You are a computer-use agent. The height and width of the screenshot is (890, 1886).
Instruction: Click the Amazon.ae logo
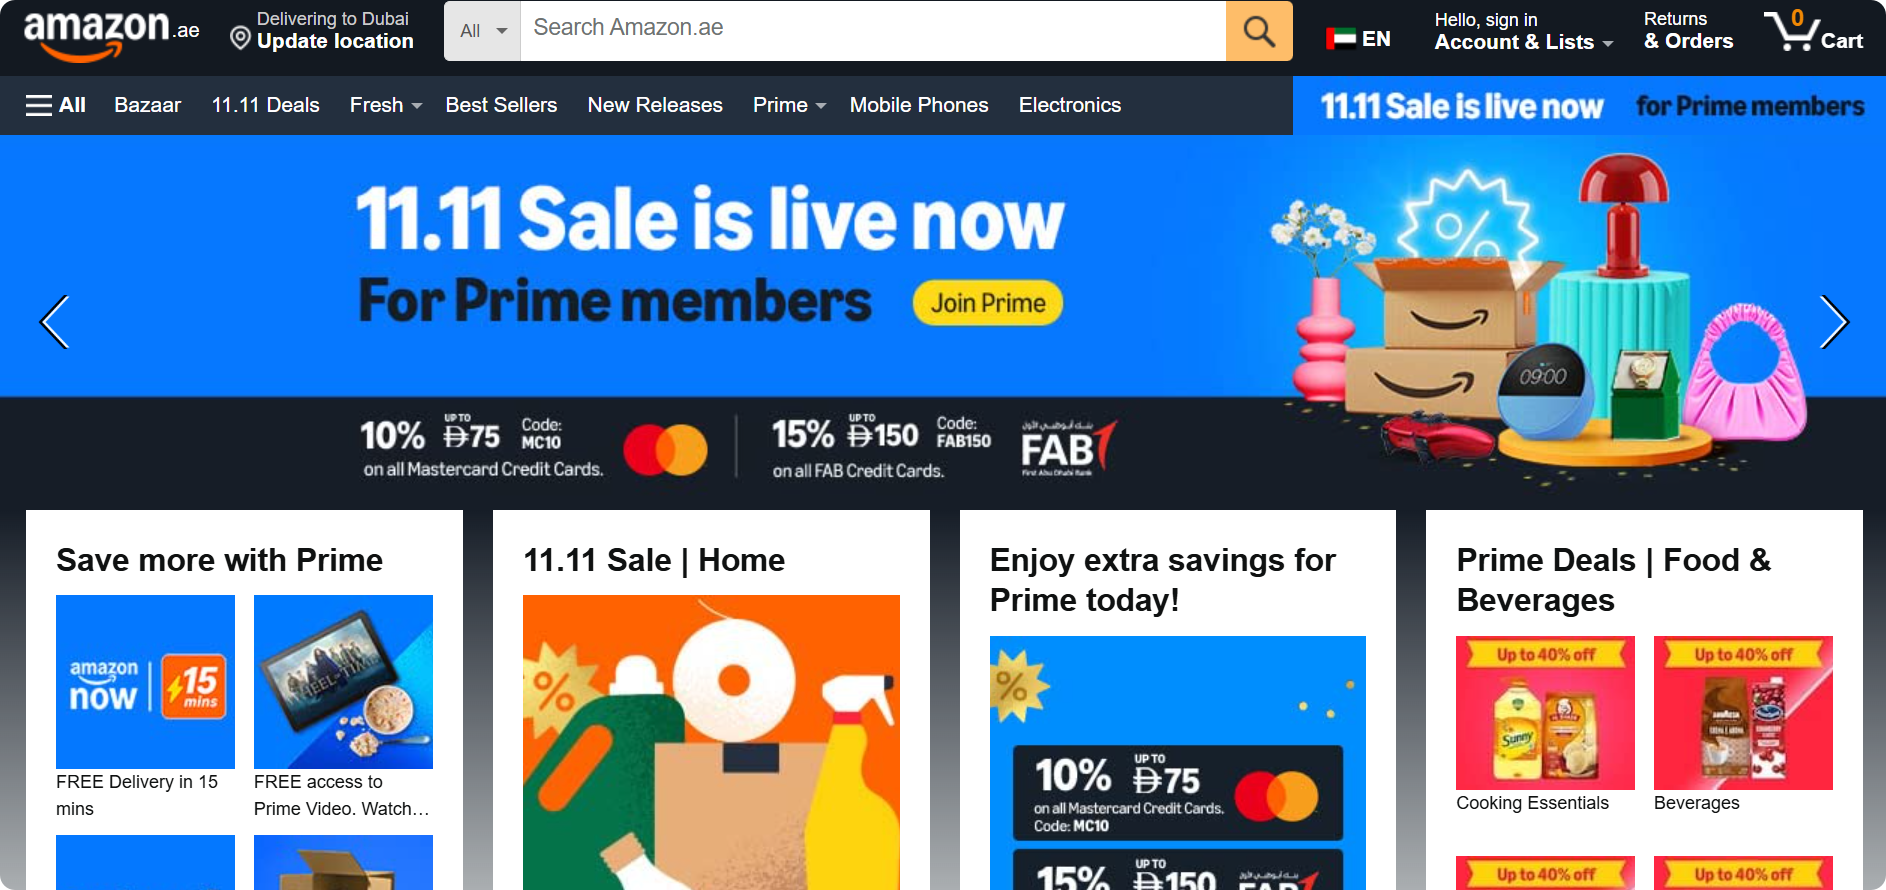pyautogui.click(x=111, y=33)
